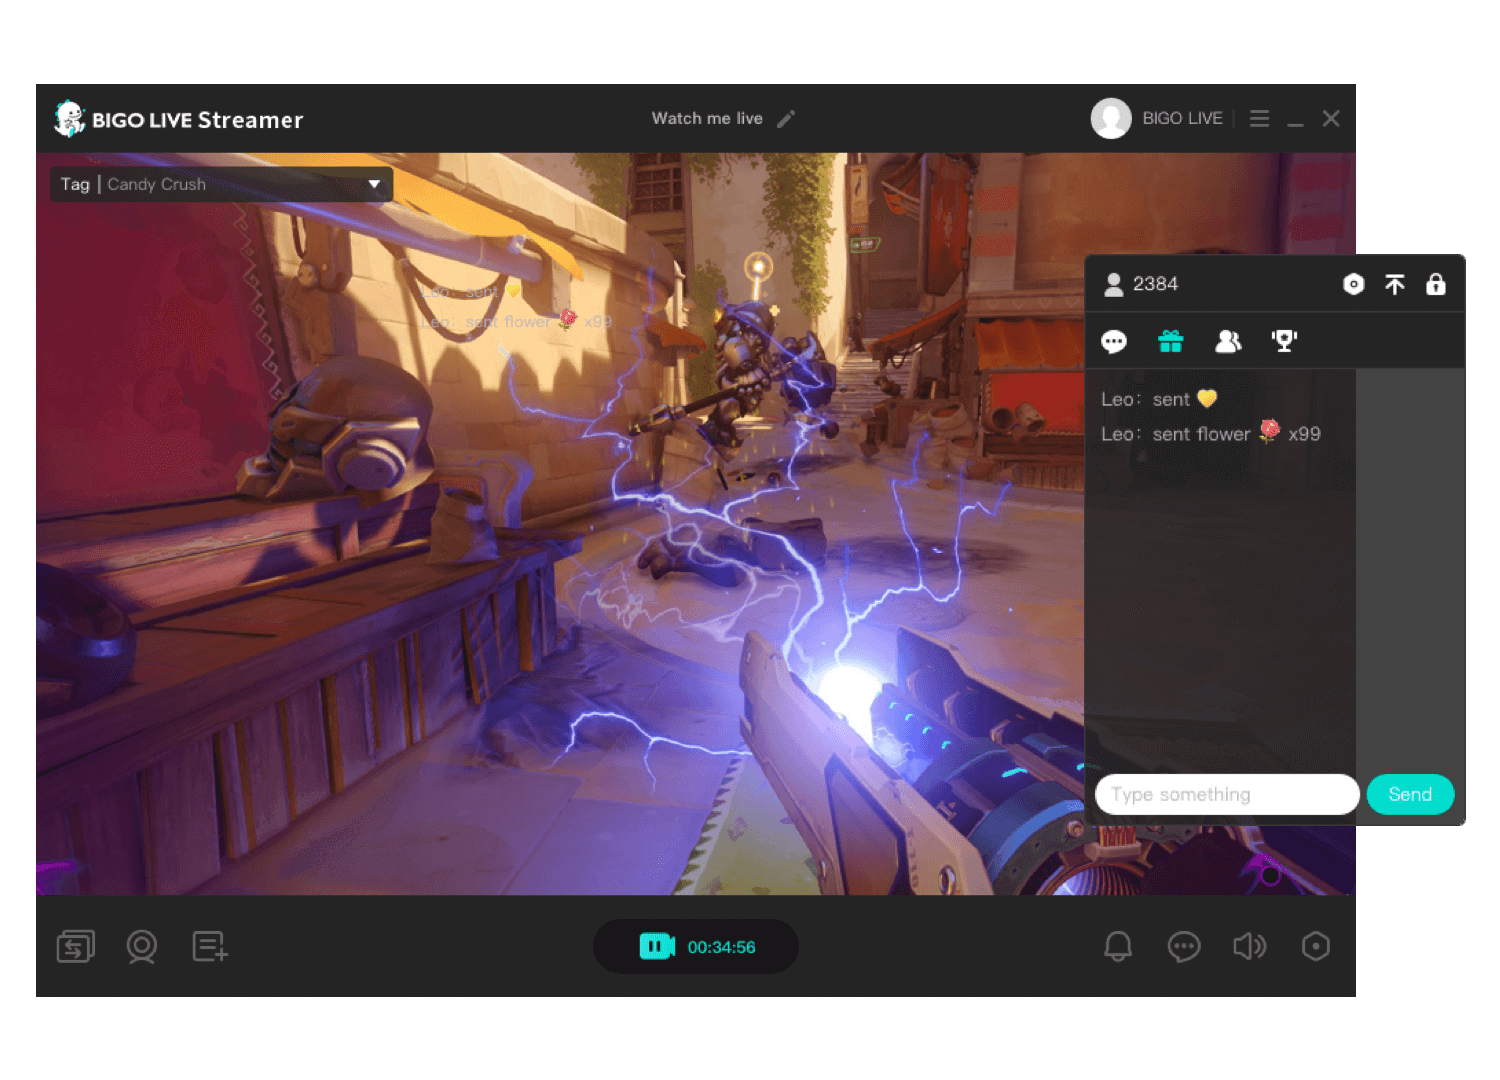
Task: Open the hamburger menu beside BIGO LIVE
Action: pos(1259,118)
